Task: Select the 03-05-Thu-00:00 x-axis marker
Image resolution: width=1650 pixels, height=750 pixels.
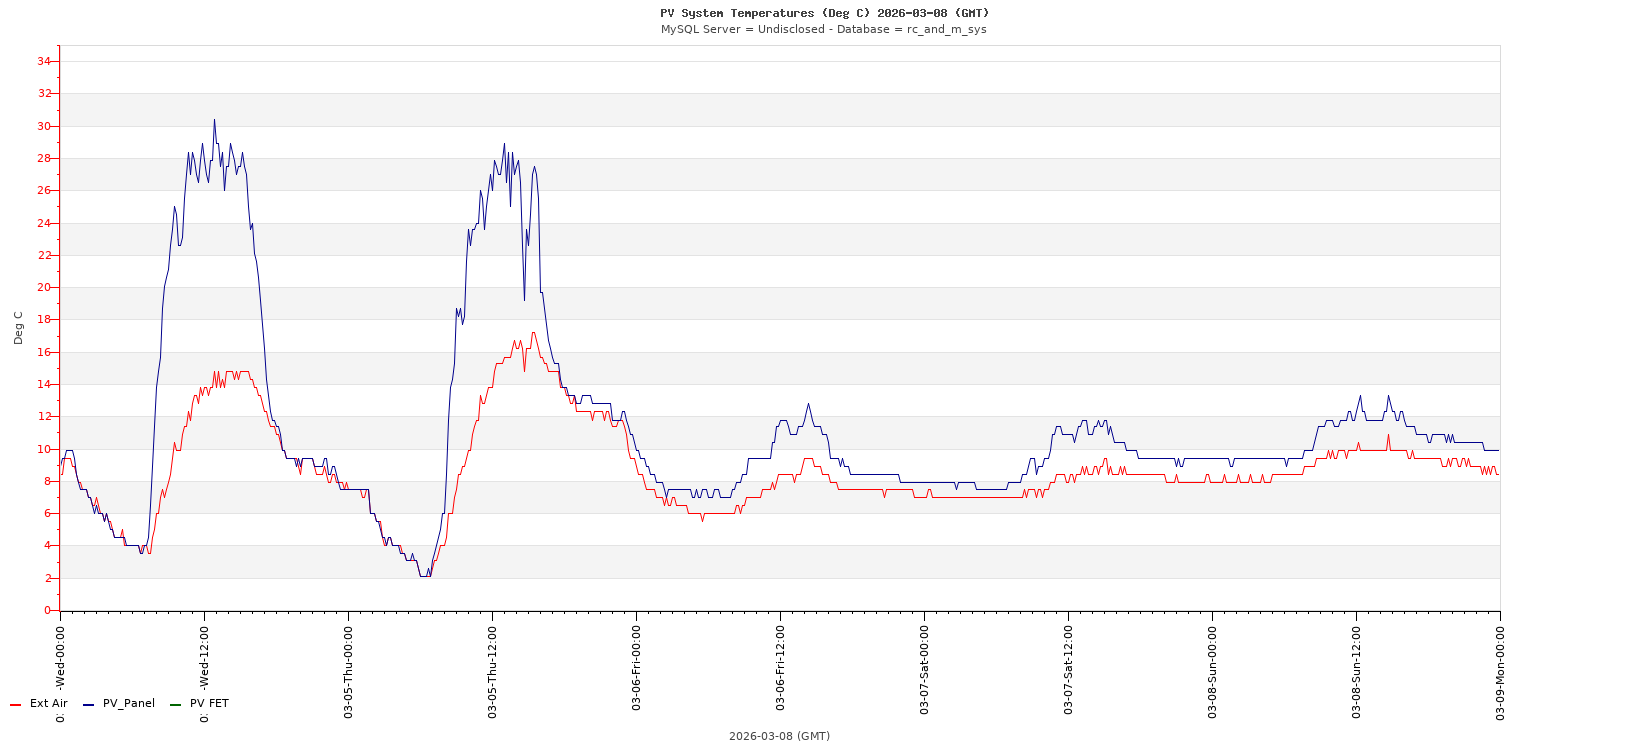Action: pos(348,672)
